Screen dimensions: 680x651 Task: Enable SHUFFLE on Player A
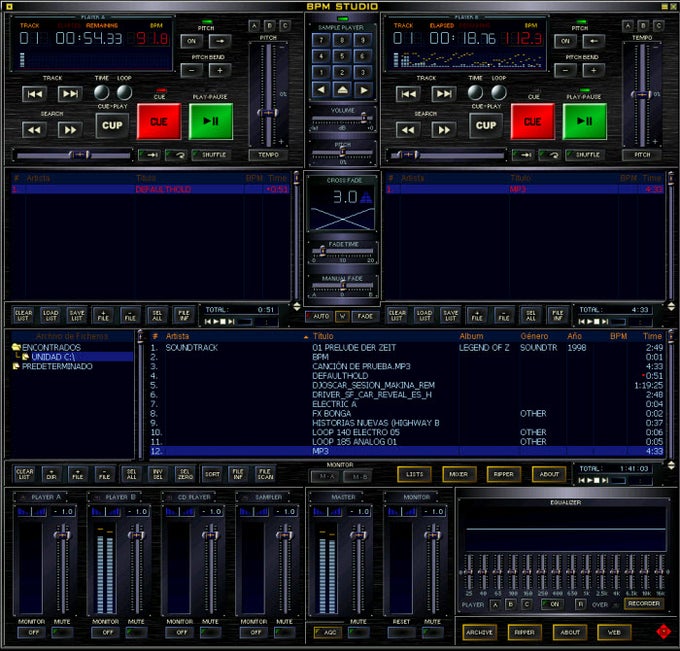point(210,154)
